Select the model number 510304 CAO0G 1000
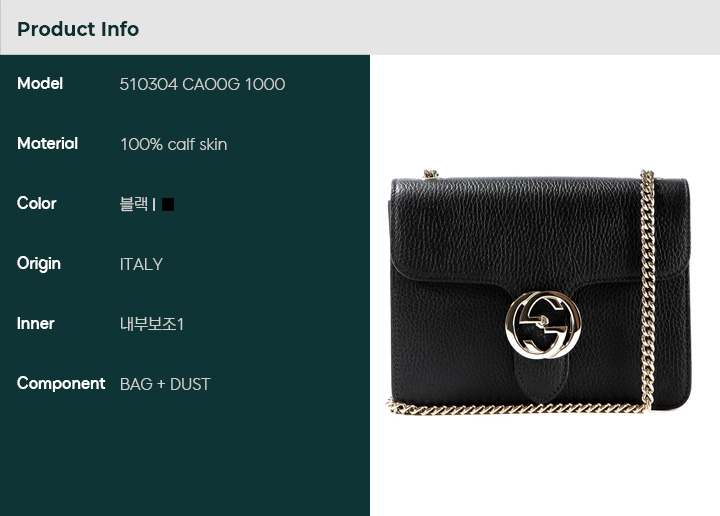720x516 pixels. tap(202, 84)
